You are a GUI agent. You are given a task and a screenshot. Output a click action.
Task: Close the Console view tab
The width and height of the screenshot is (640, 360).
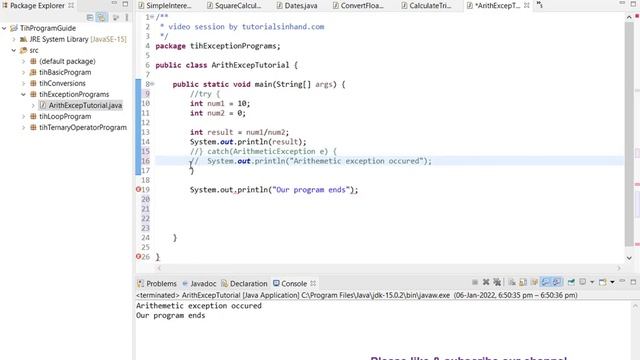click(313, 283)
